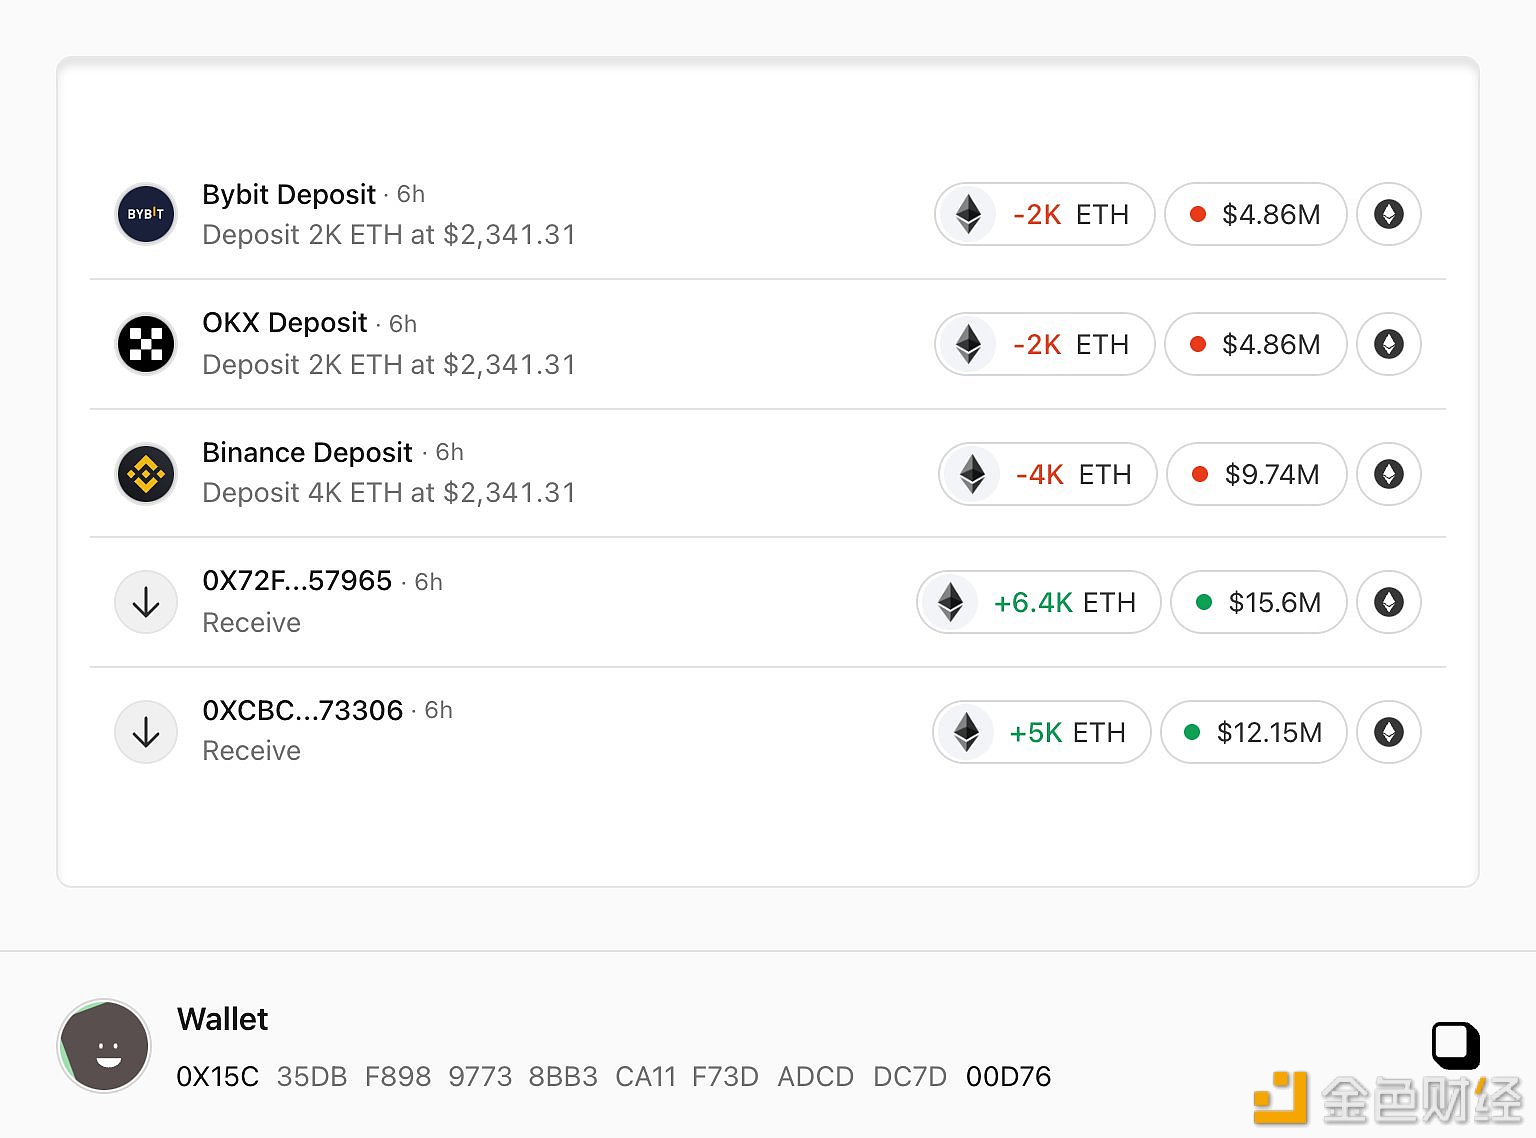Click 'Deposit 4K ETH at $2,341.31' text
The image size is (1536, 1138).
pyautogui.click(x=389, y=493)
